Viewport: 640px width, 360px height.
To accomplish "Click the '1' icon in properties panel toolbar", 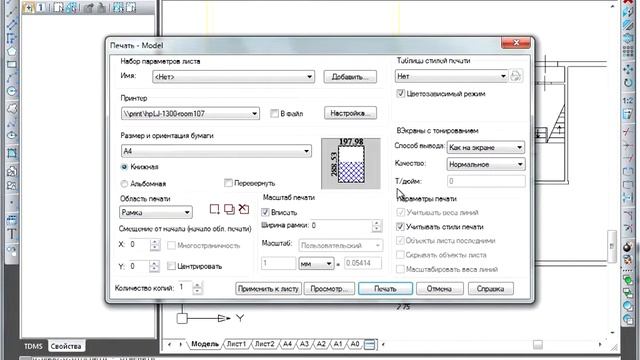I will point(41,7).
